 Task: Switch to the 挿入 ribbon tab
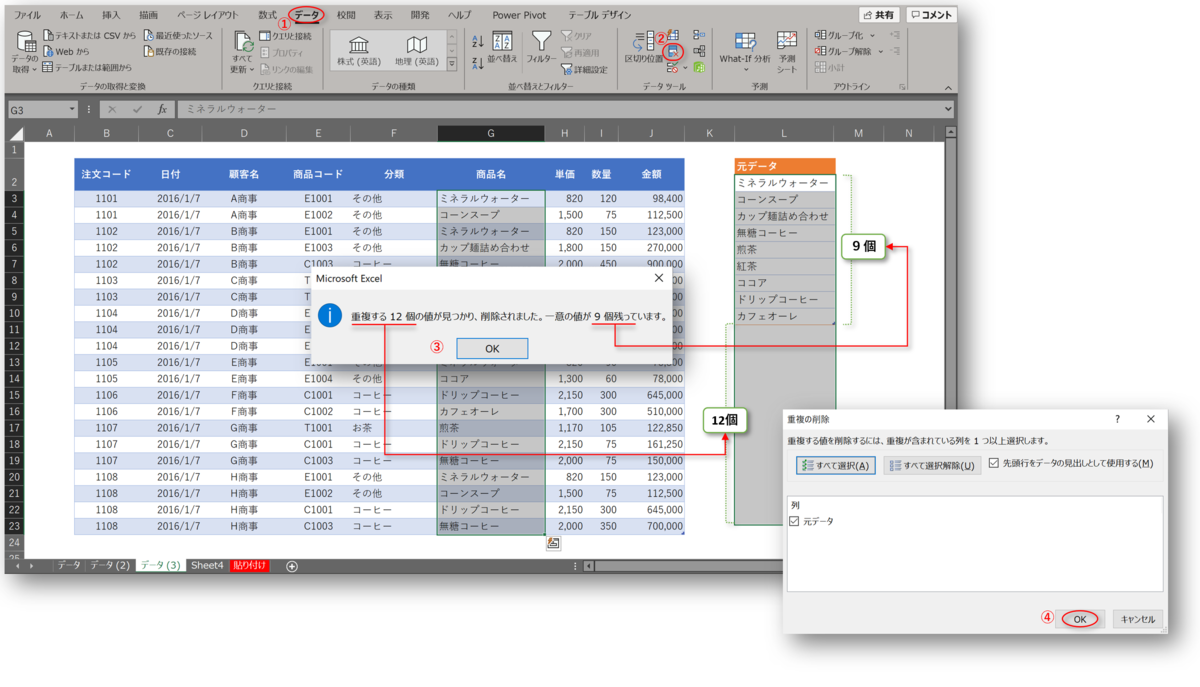point(111,15)
